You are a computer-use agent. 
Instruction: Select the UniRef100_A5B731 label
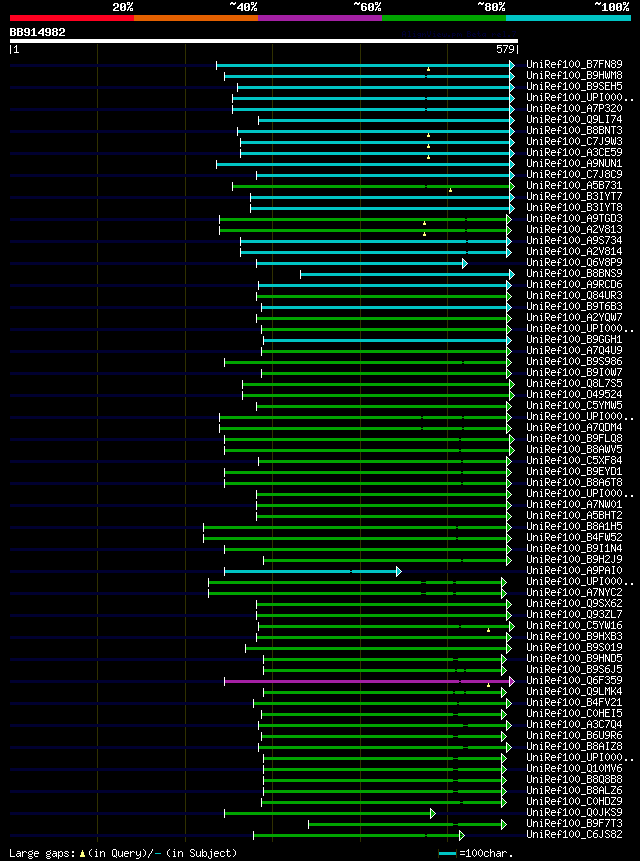(x=574, y=186)
